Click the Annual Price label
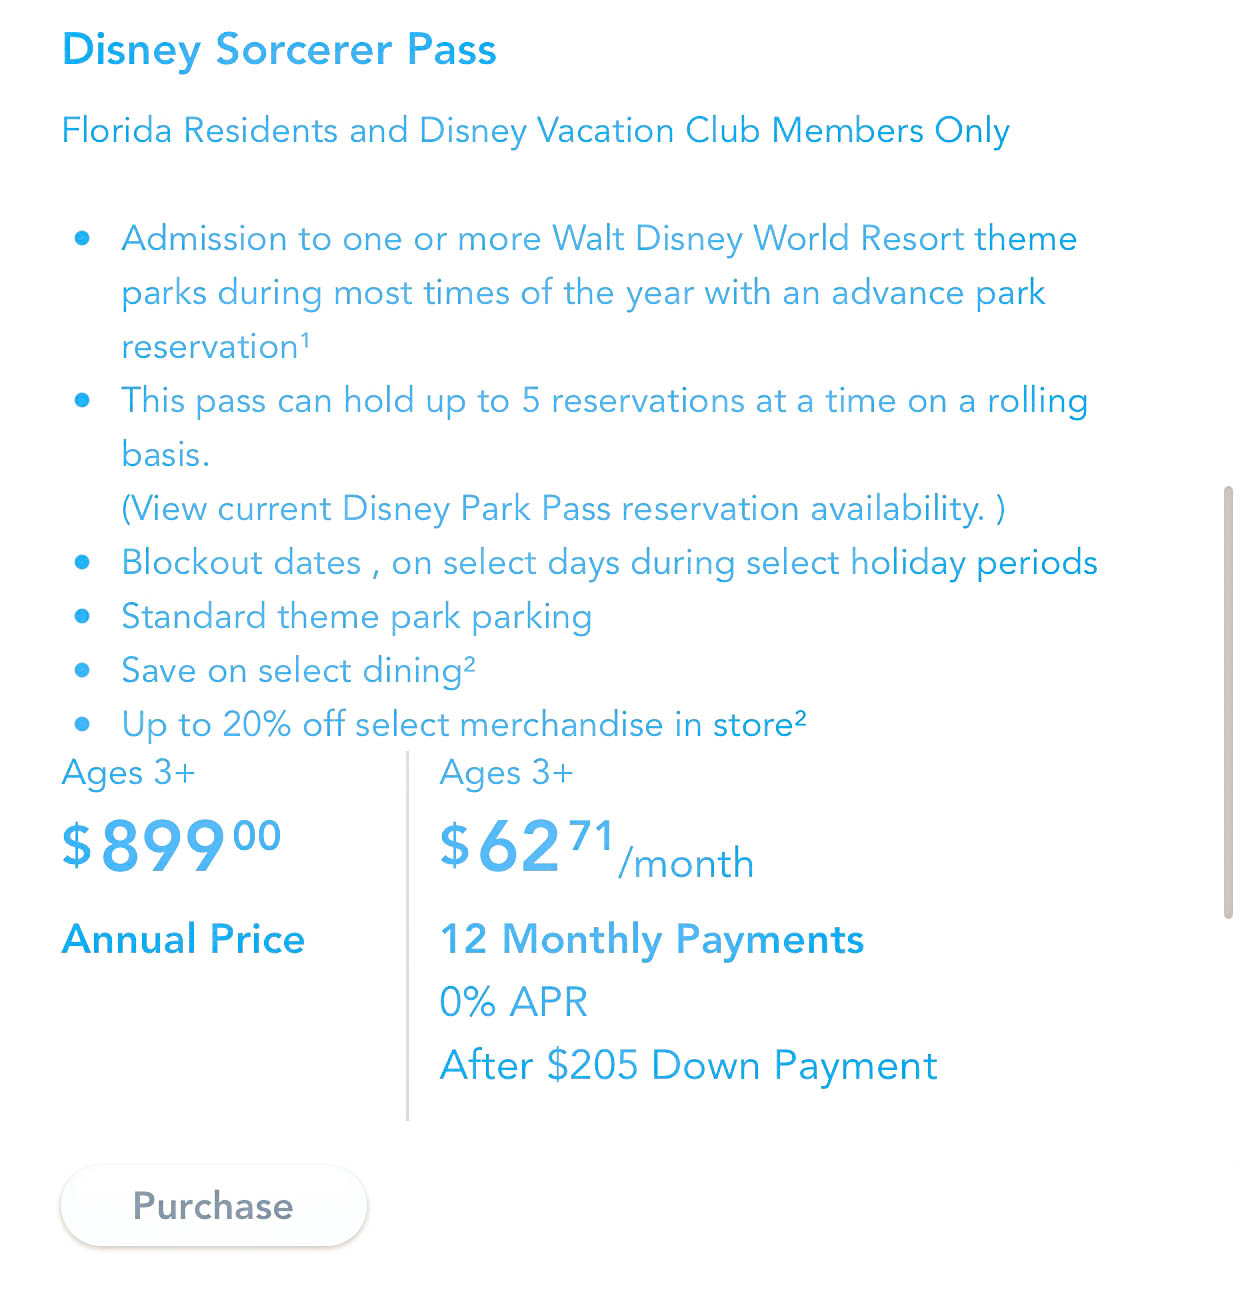Screen dimensions: 1242x1290 tap(183, 940)
